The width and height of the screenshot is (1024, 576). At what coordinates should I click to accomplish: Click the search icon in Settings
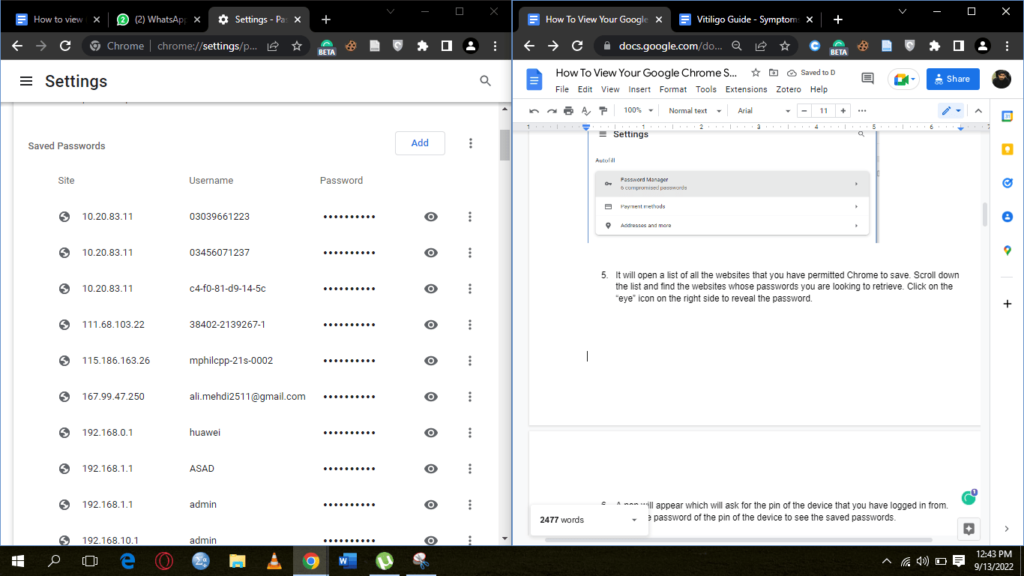[x=485, y=81]
